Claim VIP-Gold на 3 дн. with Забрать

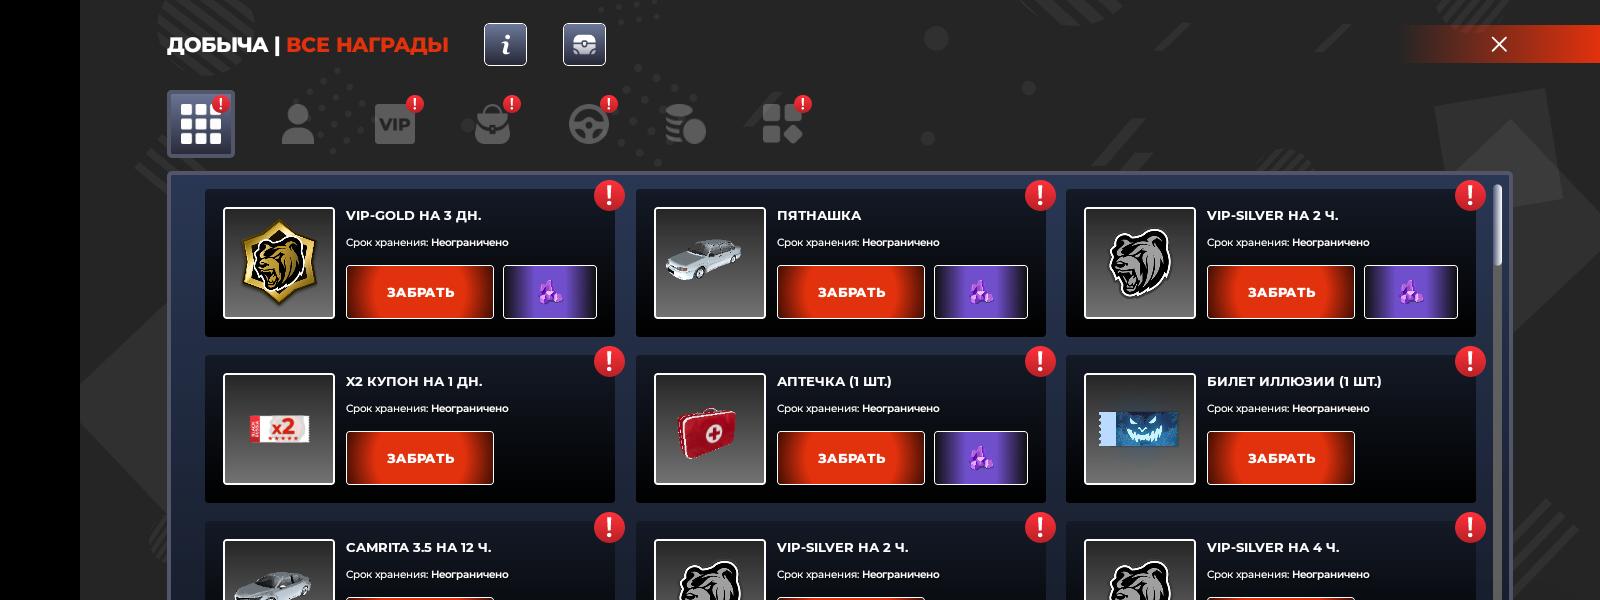coord(420,292)
